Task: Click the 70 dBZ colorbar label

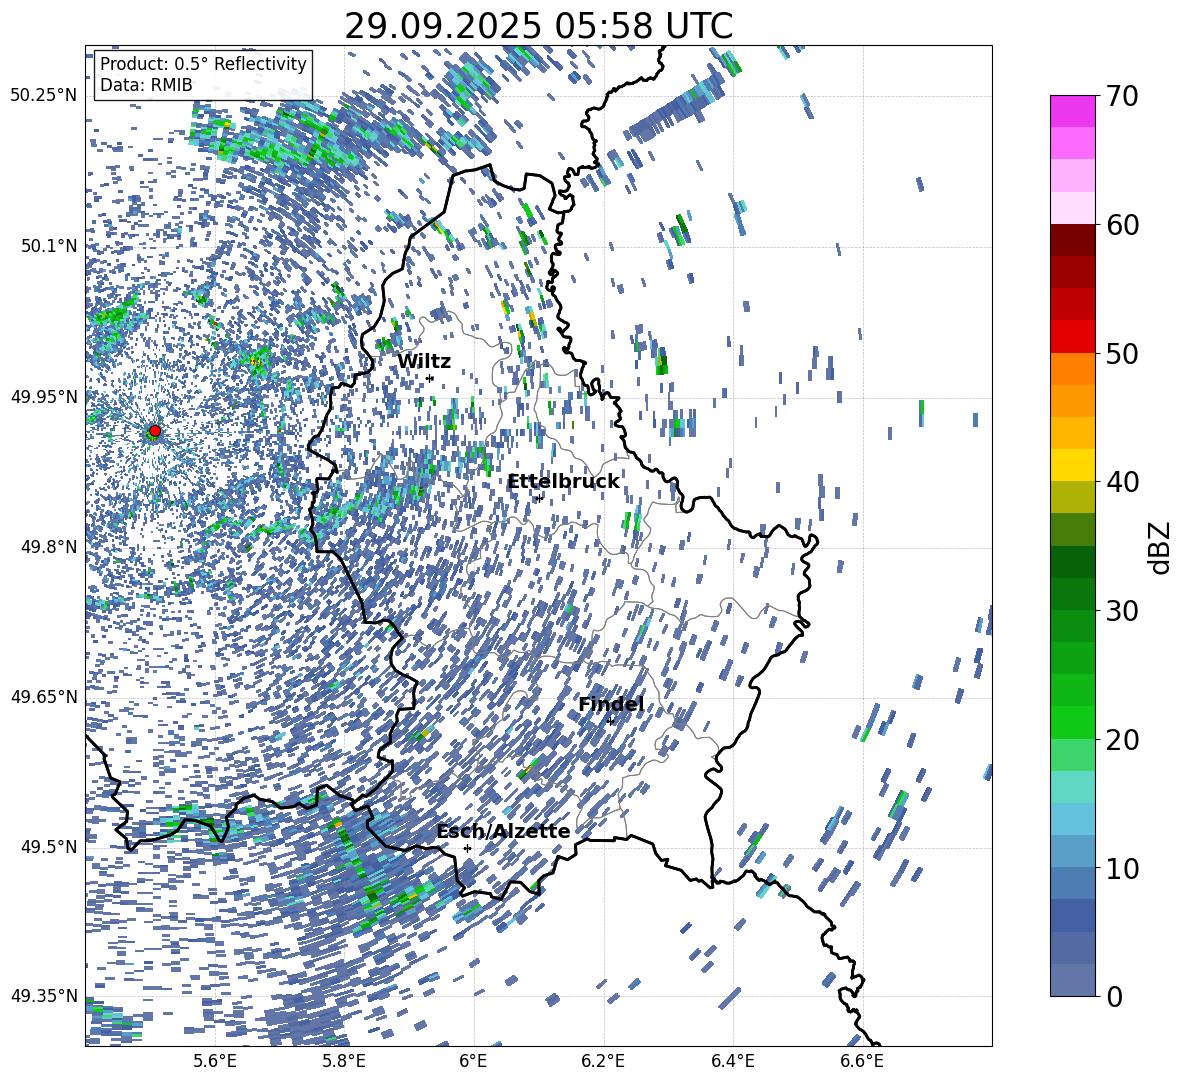Action: tap(1122, 96)
